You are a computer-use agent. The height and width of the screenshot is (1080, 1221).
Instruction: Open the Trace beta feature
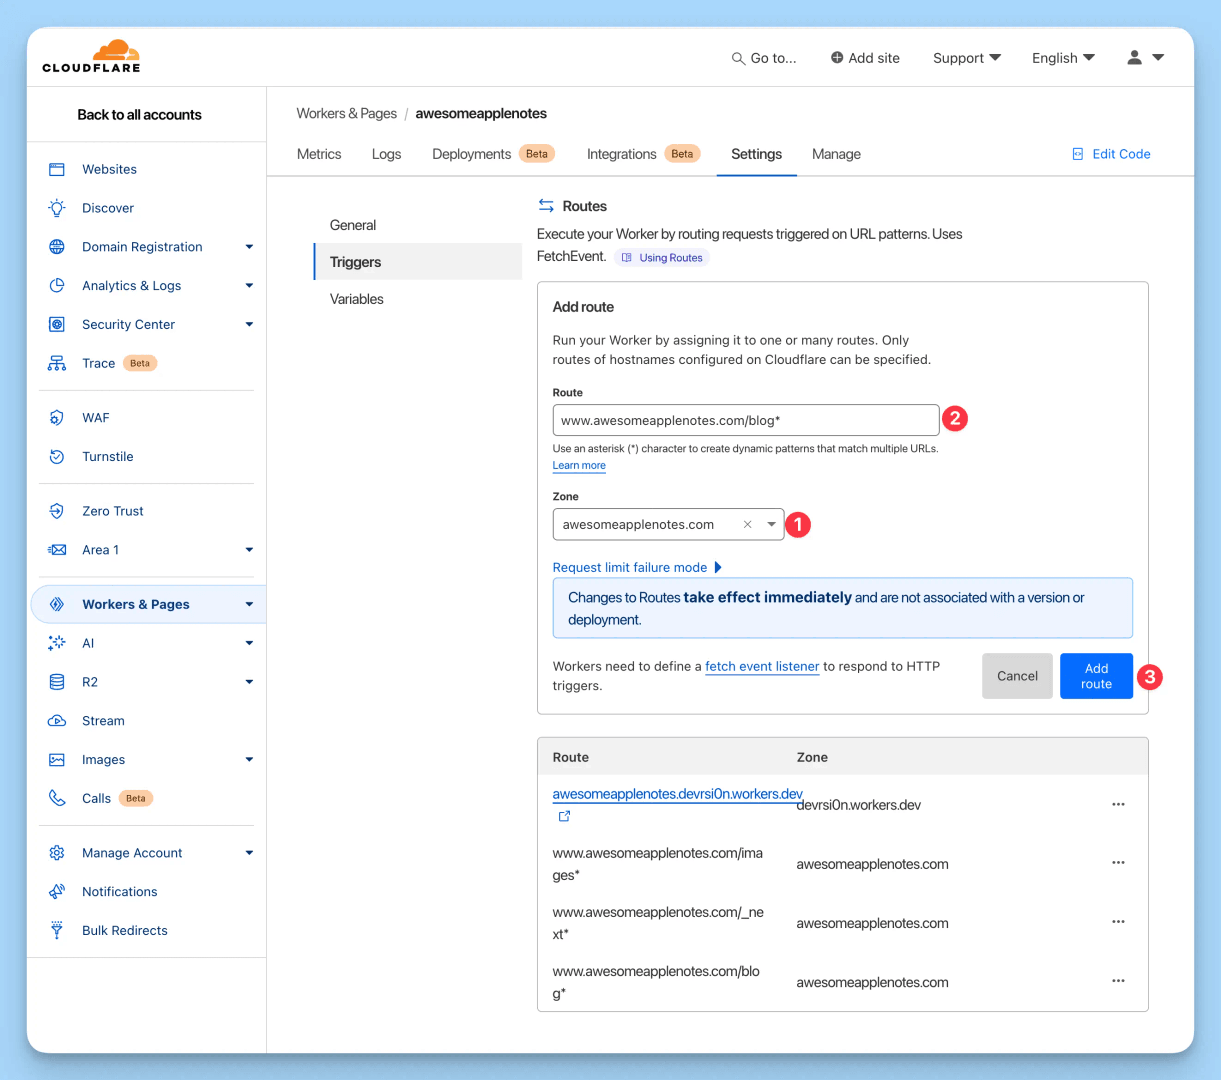98,363
